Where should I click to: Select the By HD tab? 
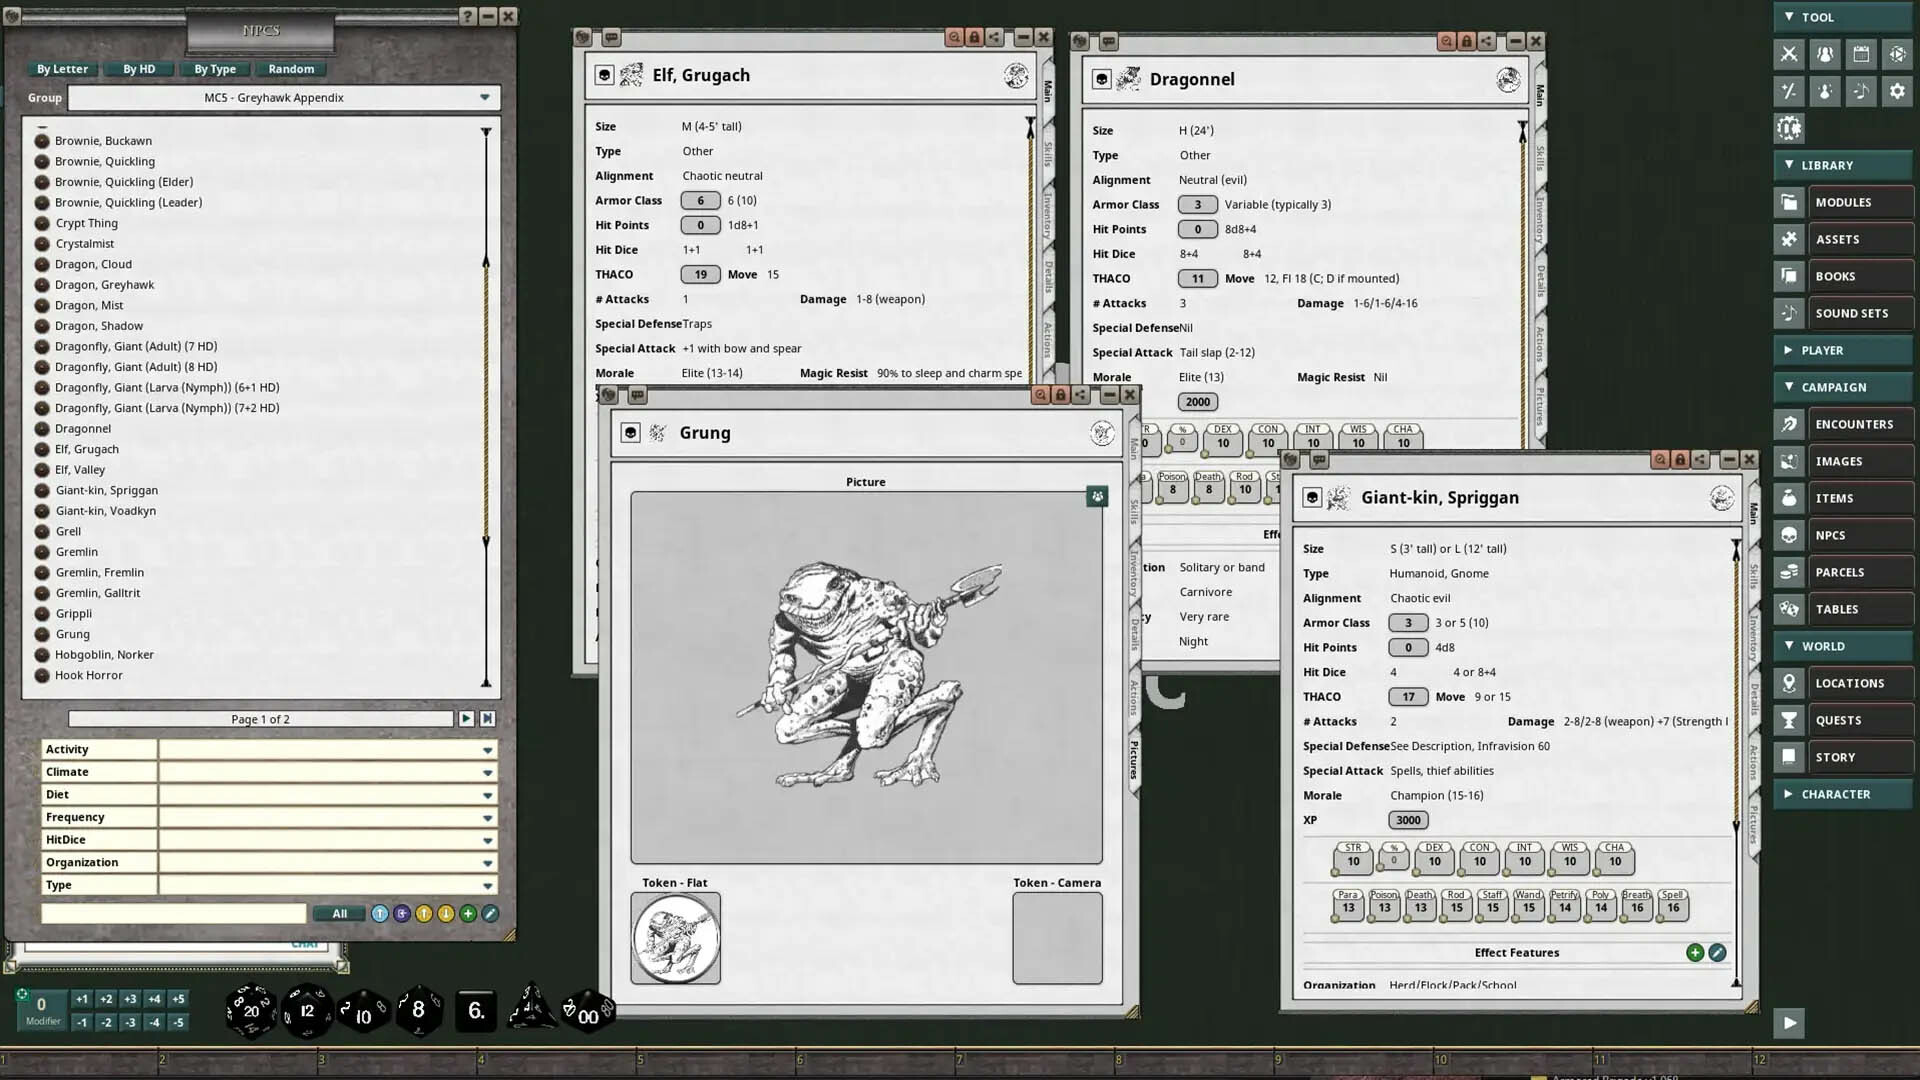click(139, 69)
